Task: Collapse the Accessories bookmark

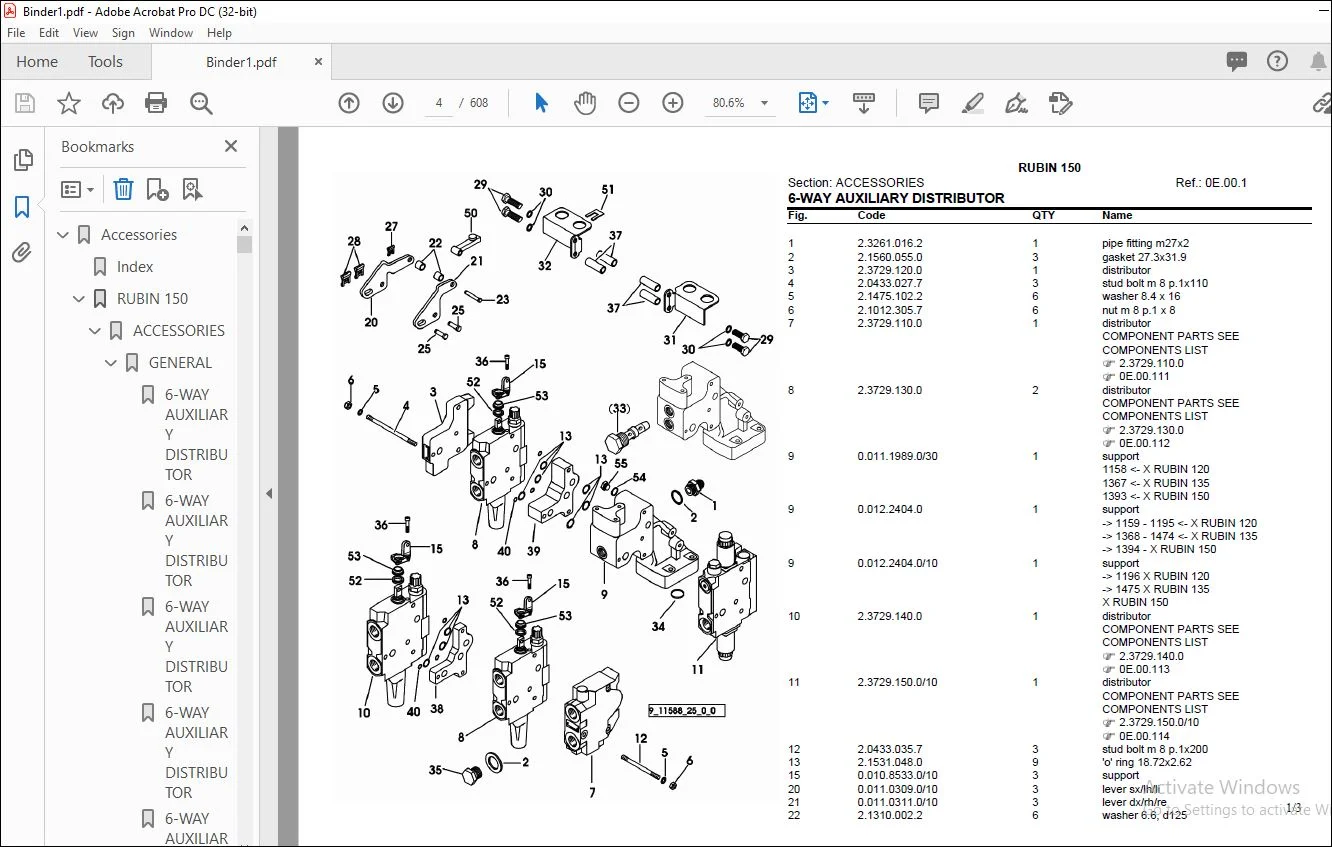Action: pos(64,235)
